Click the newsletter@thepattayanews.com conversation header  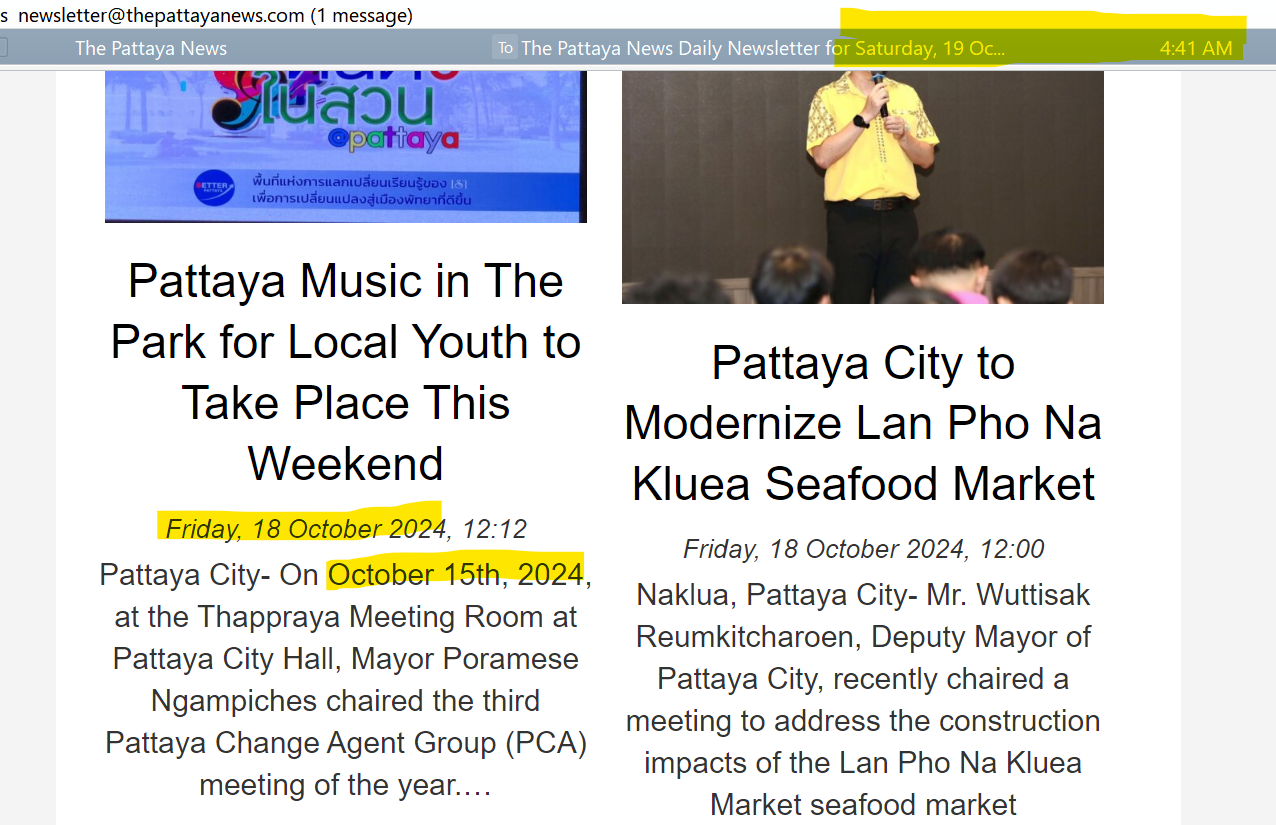click(214, 16)
